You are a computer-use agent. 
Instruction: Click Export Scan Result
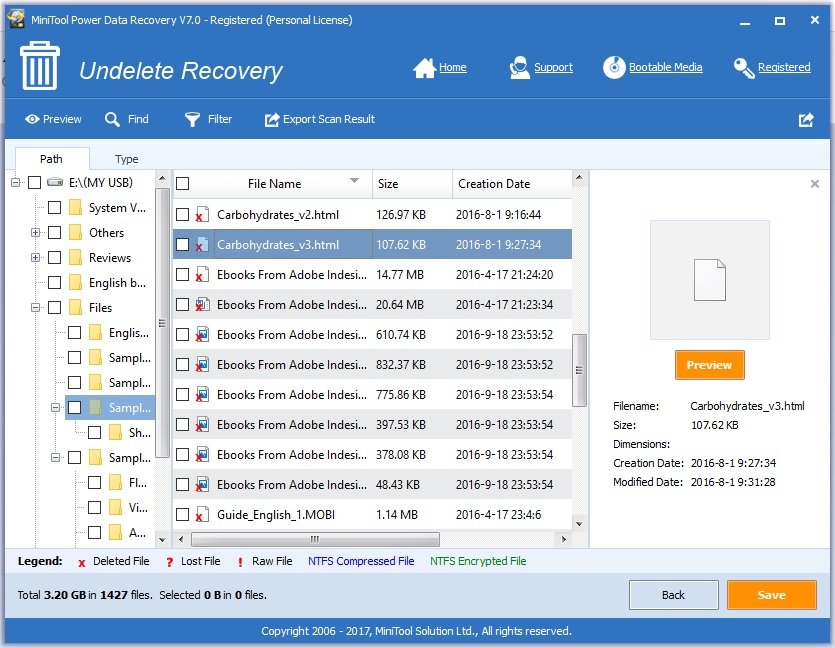[x=320, y=119]
